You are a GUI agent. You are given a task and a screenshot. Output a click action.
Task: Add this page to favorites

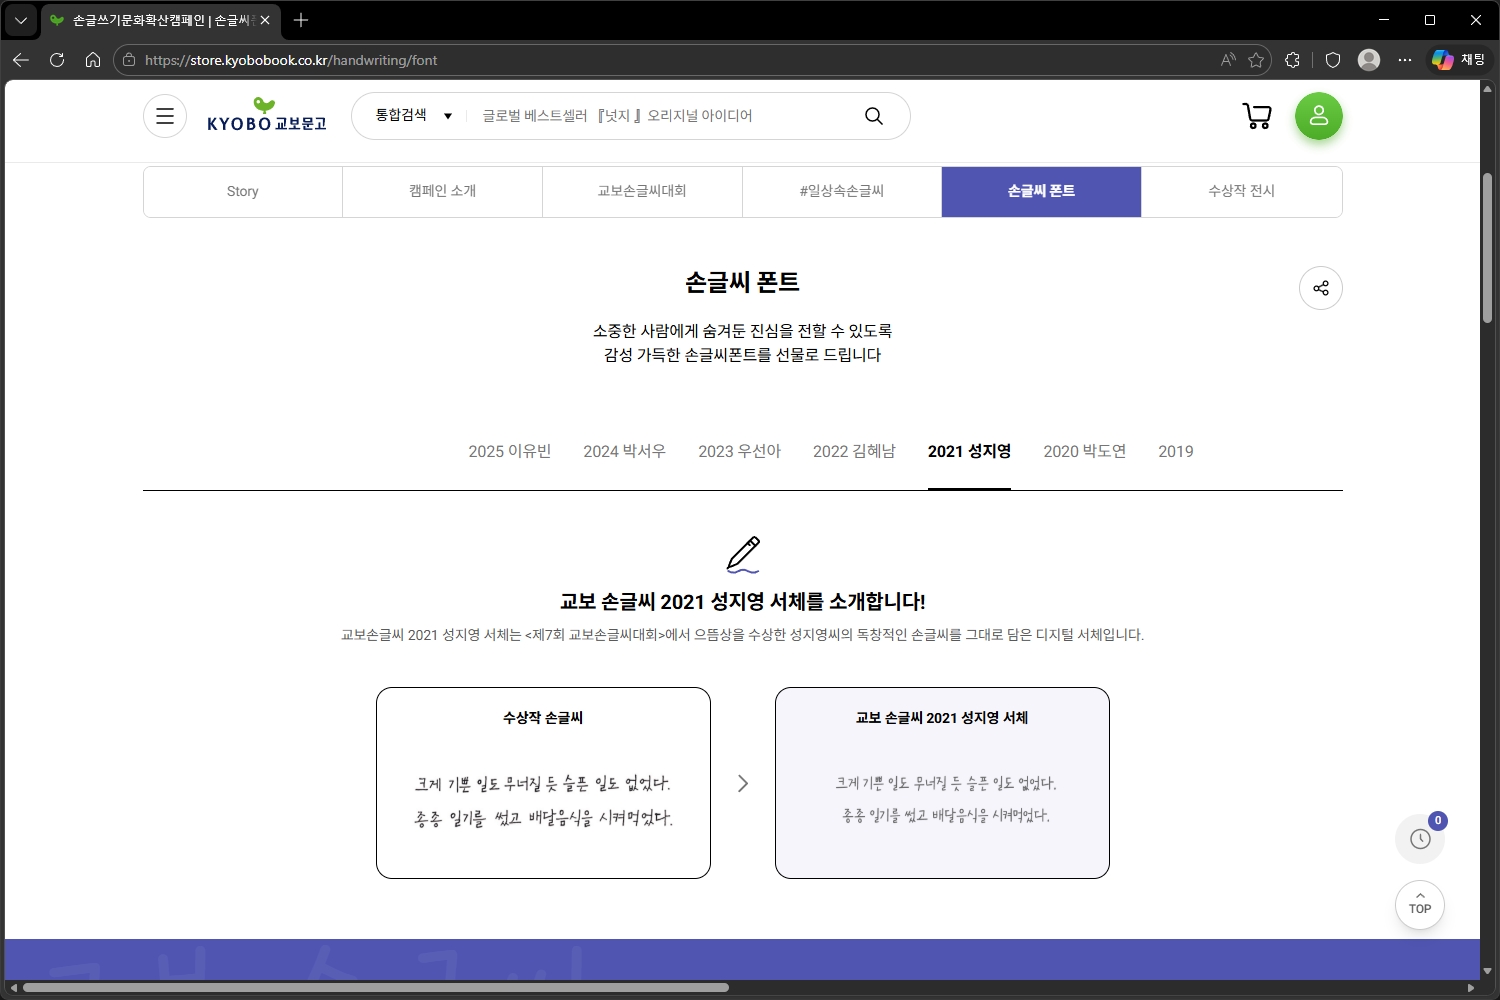[x=1256, y=60]
